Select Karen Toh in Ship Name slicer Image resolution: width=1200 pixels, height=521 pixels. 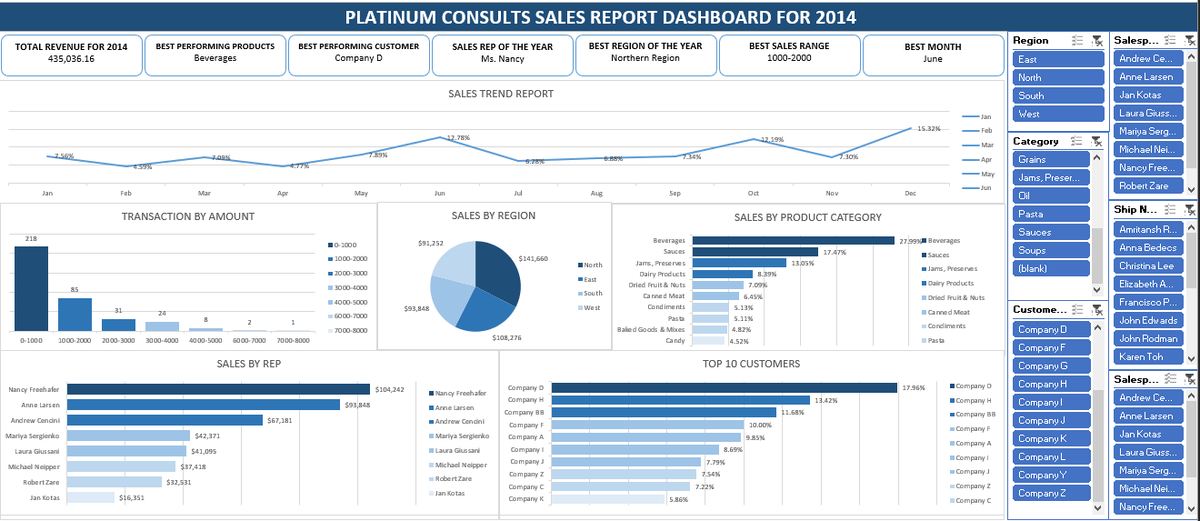(x=1147, y=357)
